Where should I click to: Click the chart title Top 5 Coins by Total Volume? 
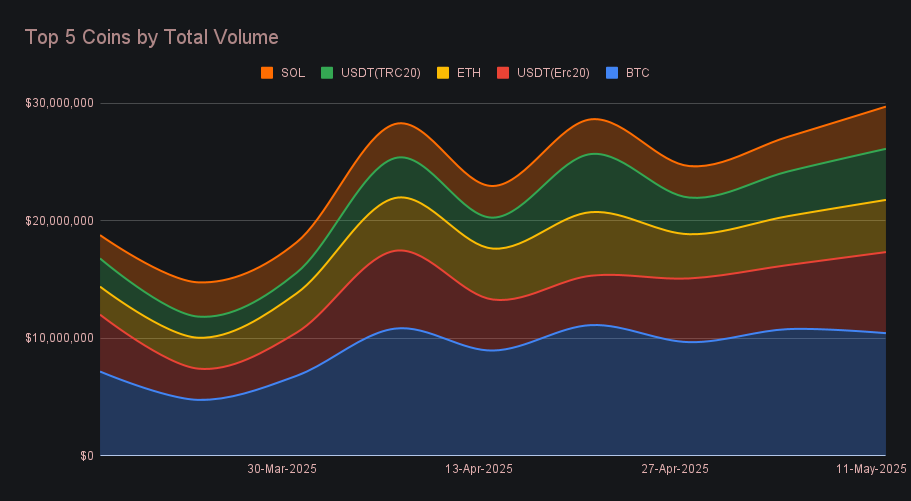151,37
